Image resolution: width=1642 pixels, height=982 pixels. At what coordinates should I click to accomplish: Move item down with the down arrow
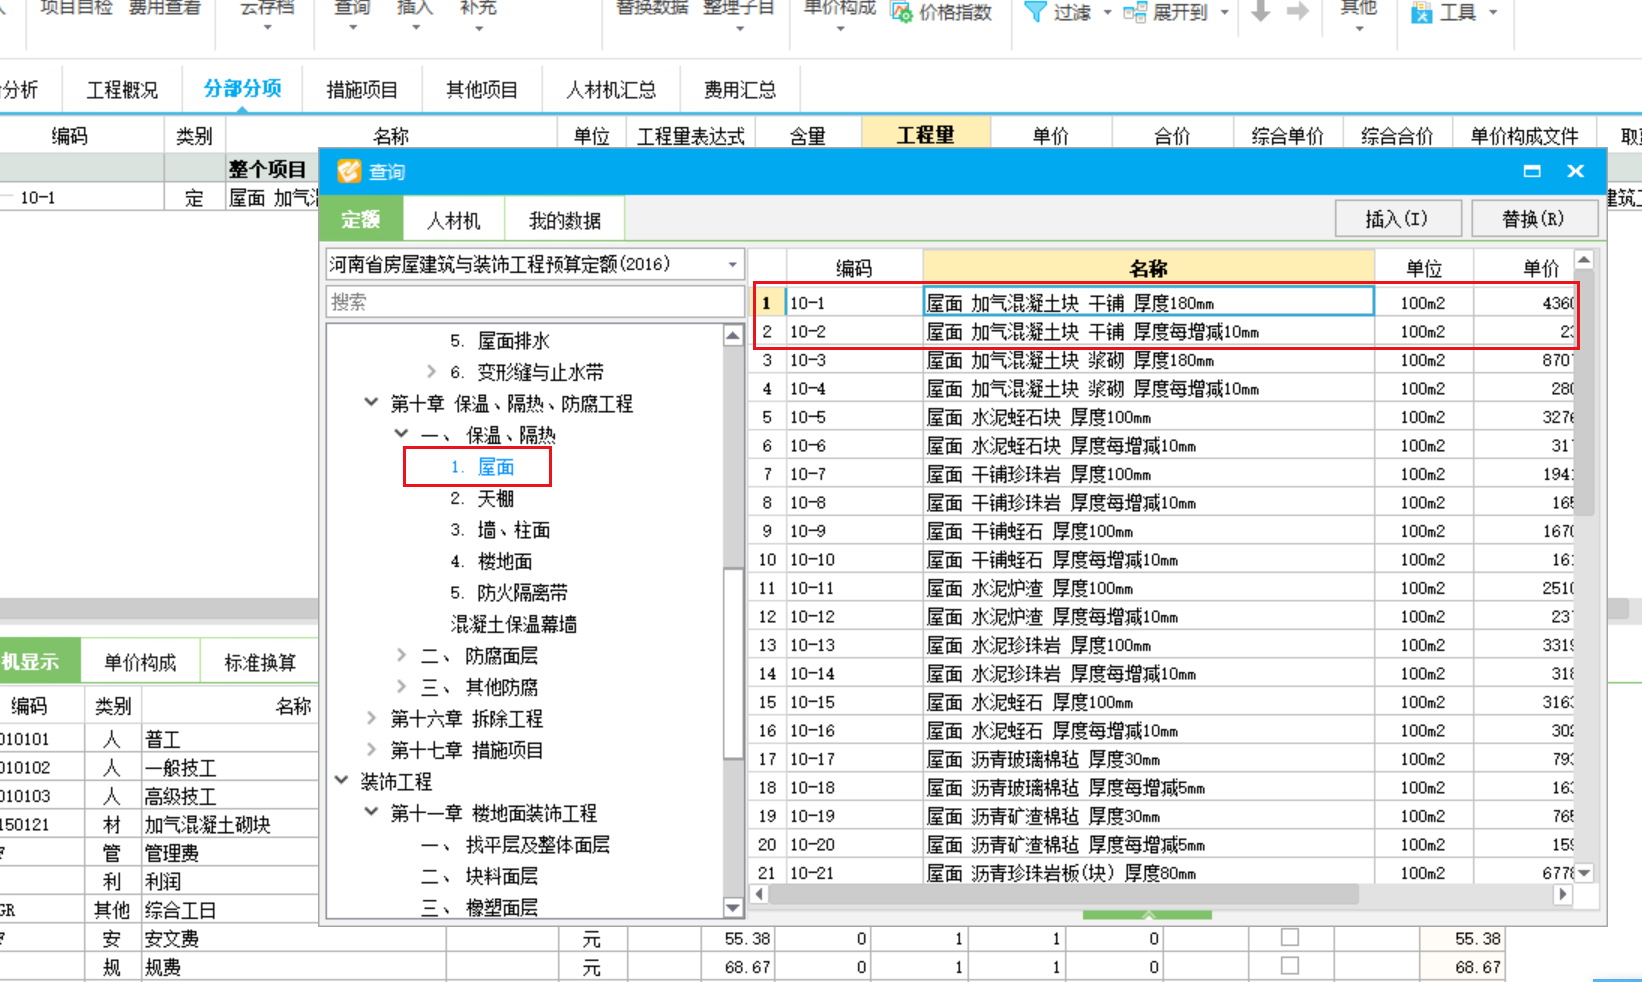point(1261,12)
